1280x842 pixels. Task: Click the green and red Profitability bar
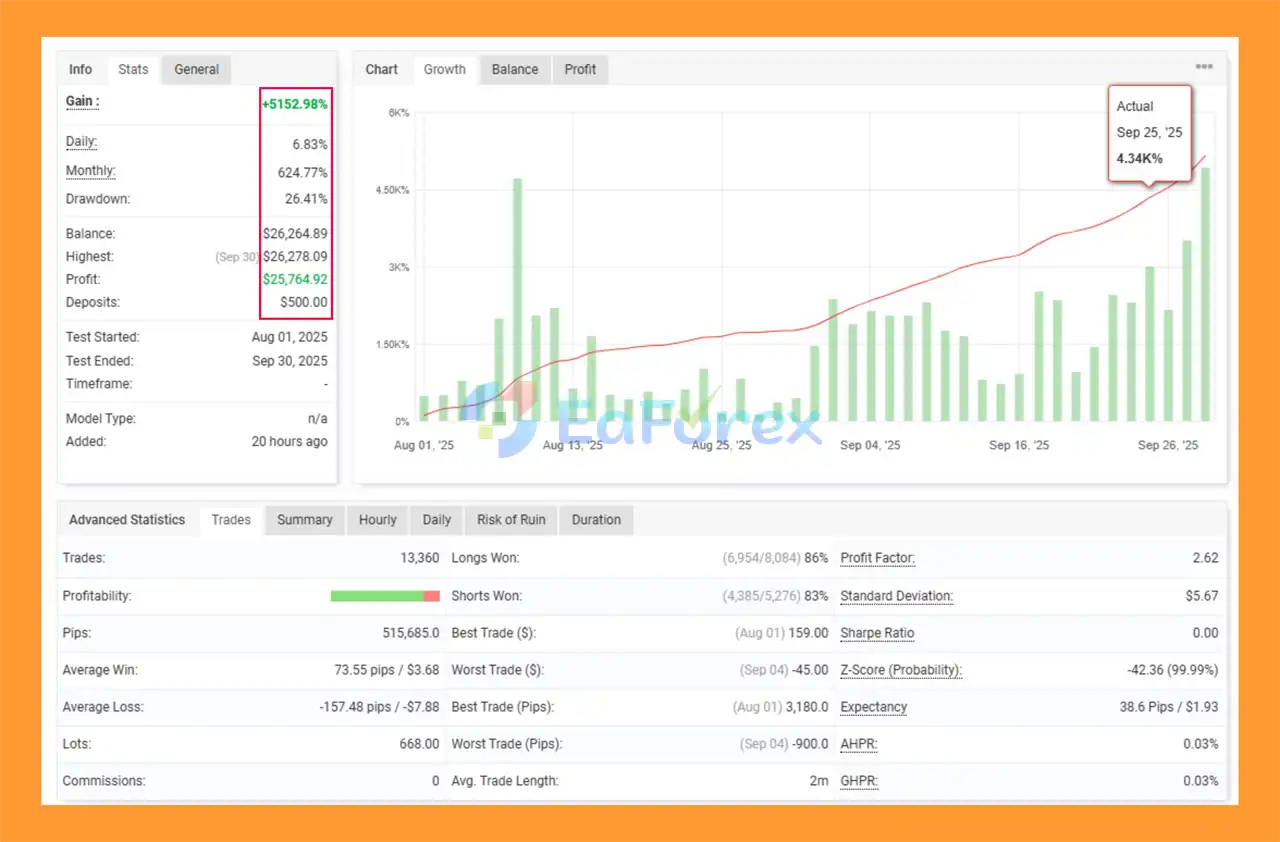385,596
